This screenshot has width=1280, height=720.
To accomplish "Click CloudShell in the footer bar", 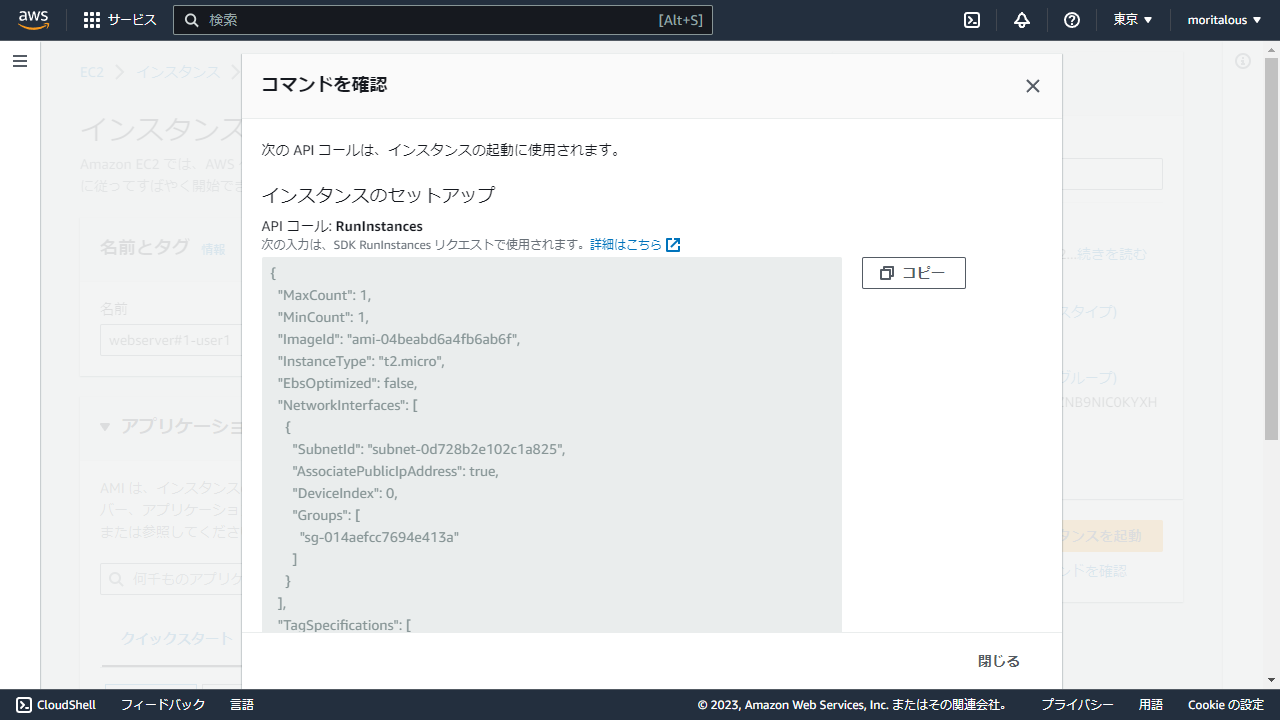I will (56, 705).
